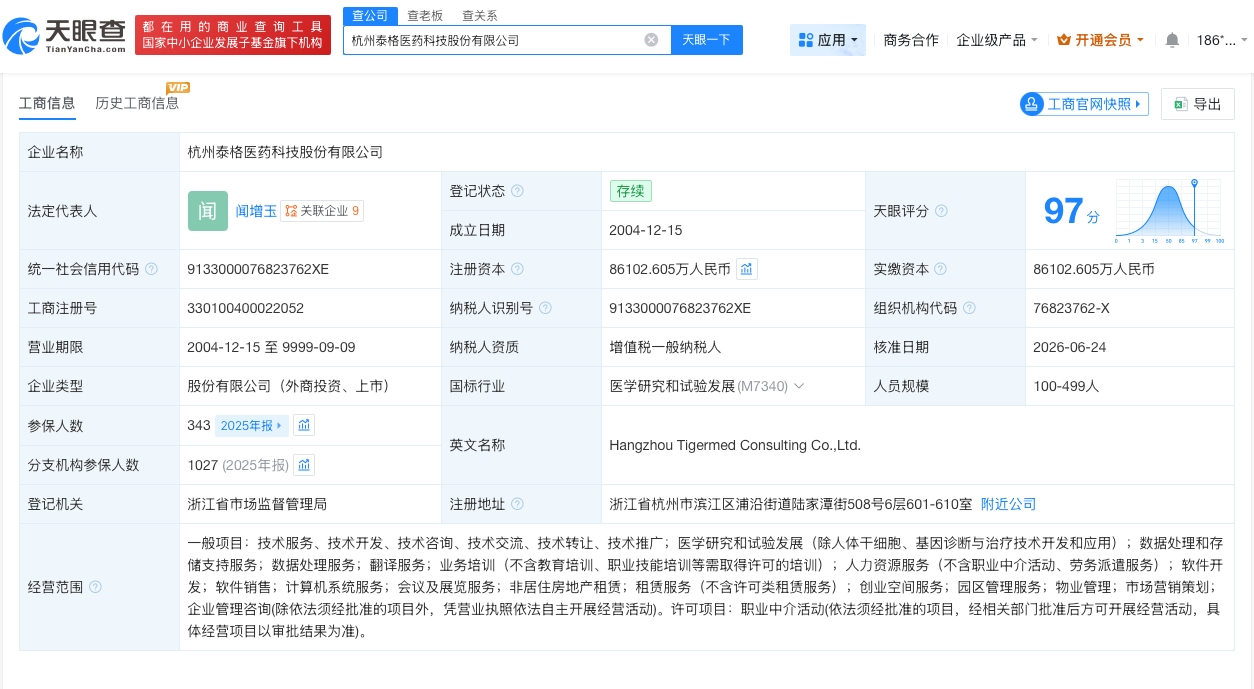Click the red 国家中小企业发展子基金 banner
Screen dimensions: 1254x689
233,35
